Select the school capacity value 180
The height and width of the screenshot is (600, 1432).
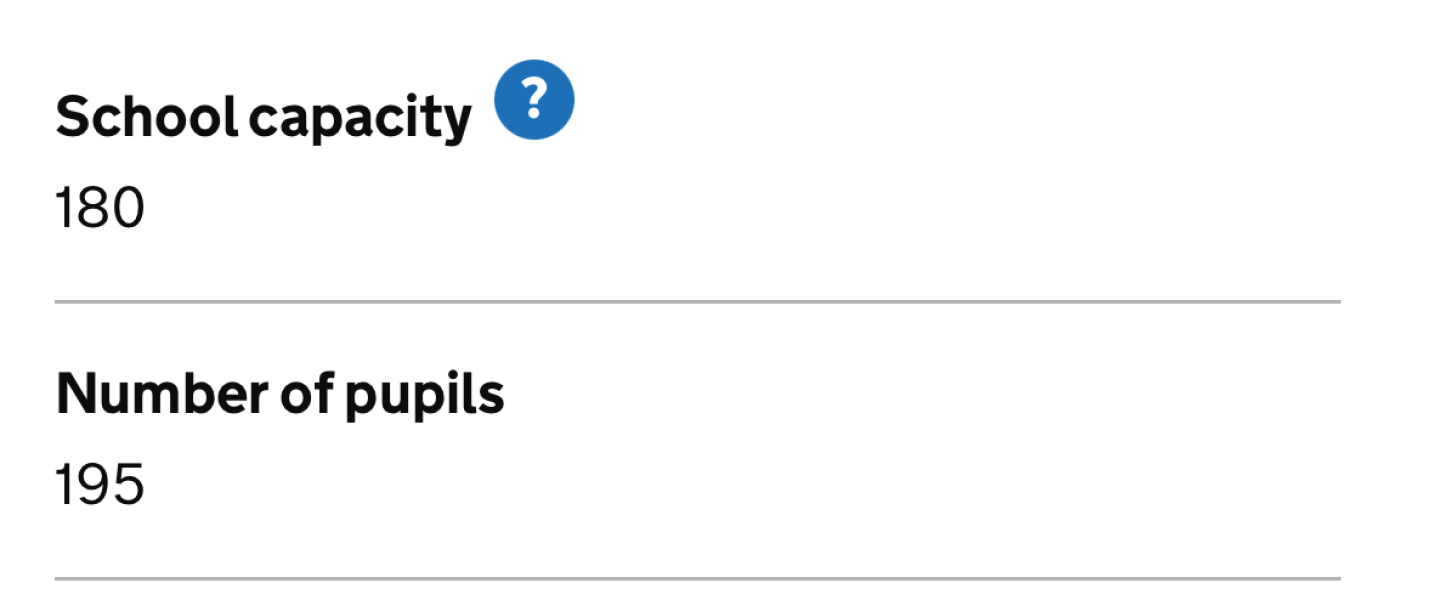[100, 210]
